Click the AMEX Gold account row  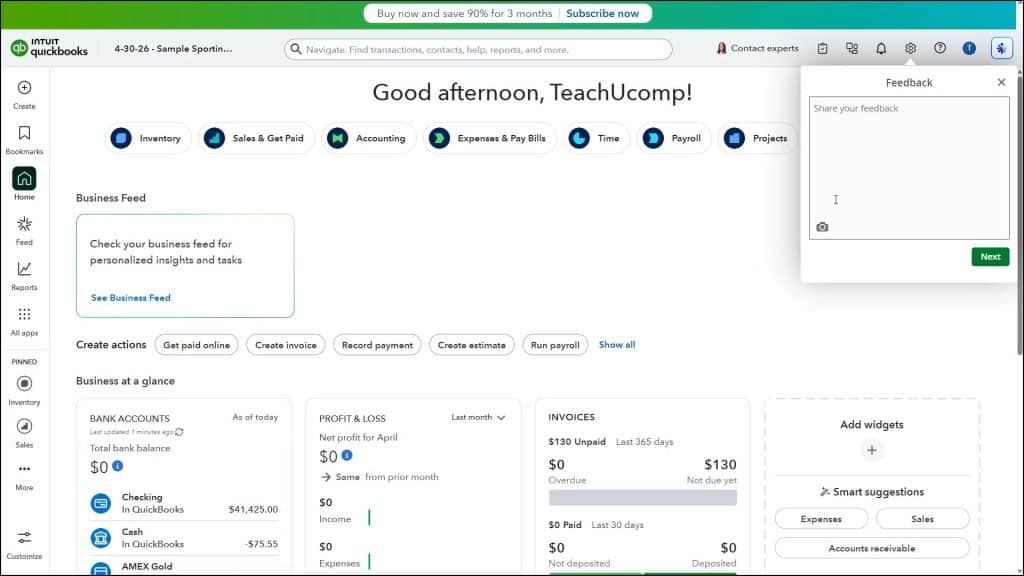click(x=184, y=567)
